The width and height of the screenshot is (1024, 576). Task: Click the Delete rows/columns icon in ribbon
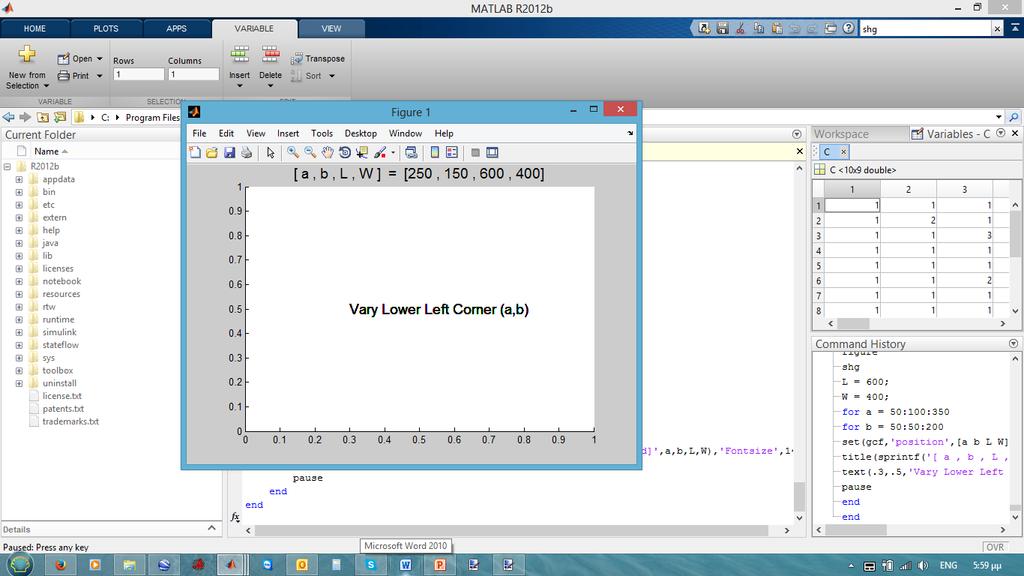pos(270,55)
